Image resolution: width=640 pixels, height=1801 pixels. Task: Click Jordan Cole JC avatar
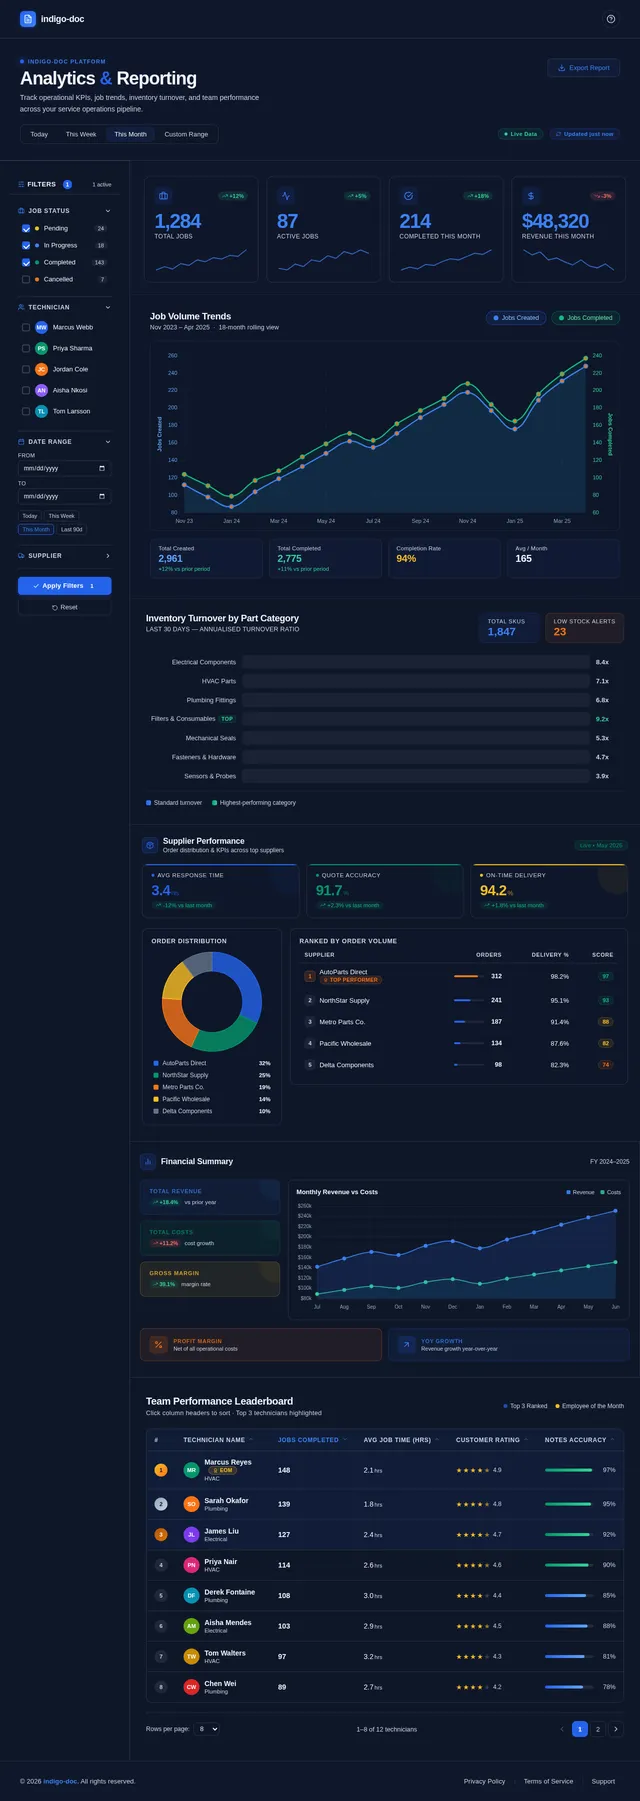click(x=41, y=369)
